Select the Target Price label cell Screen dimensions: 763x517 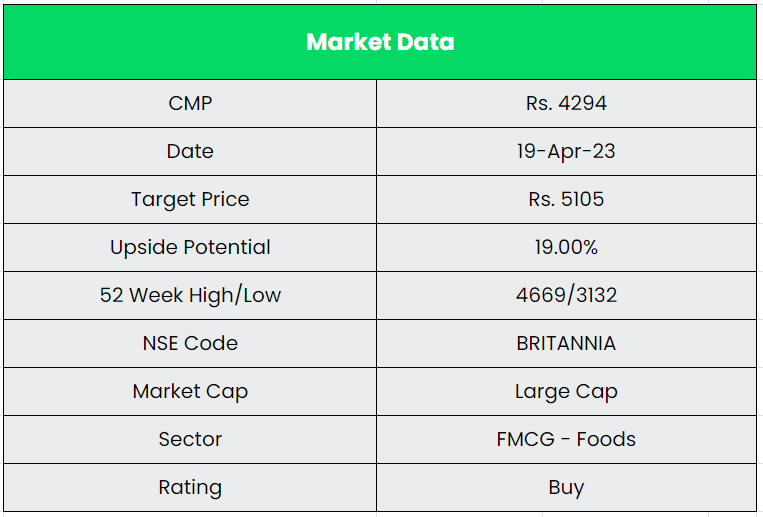click(190, 199)
